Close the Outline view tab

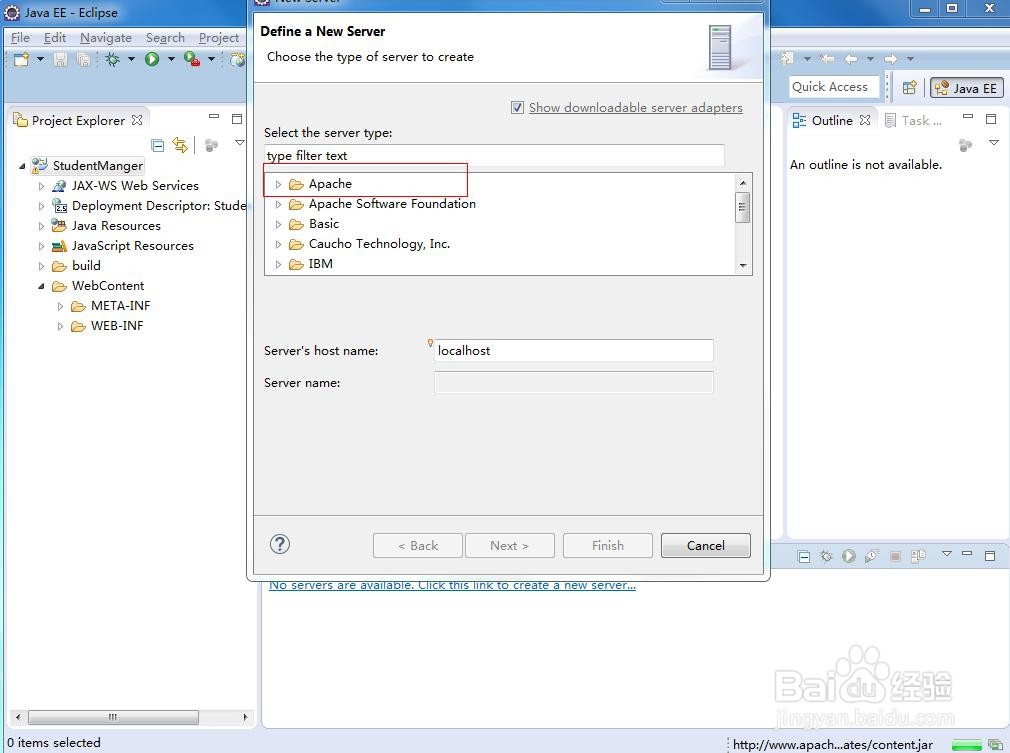[x=865, y=120]
